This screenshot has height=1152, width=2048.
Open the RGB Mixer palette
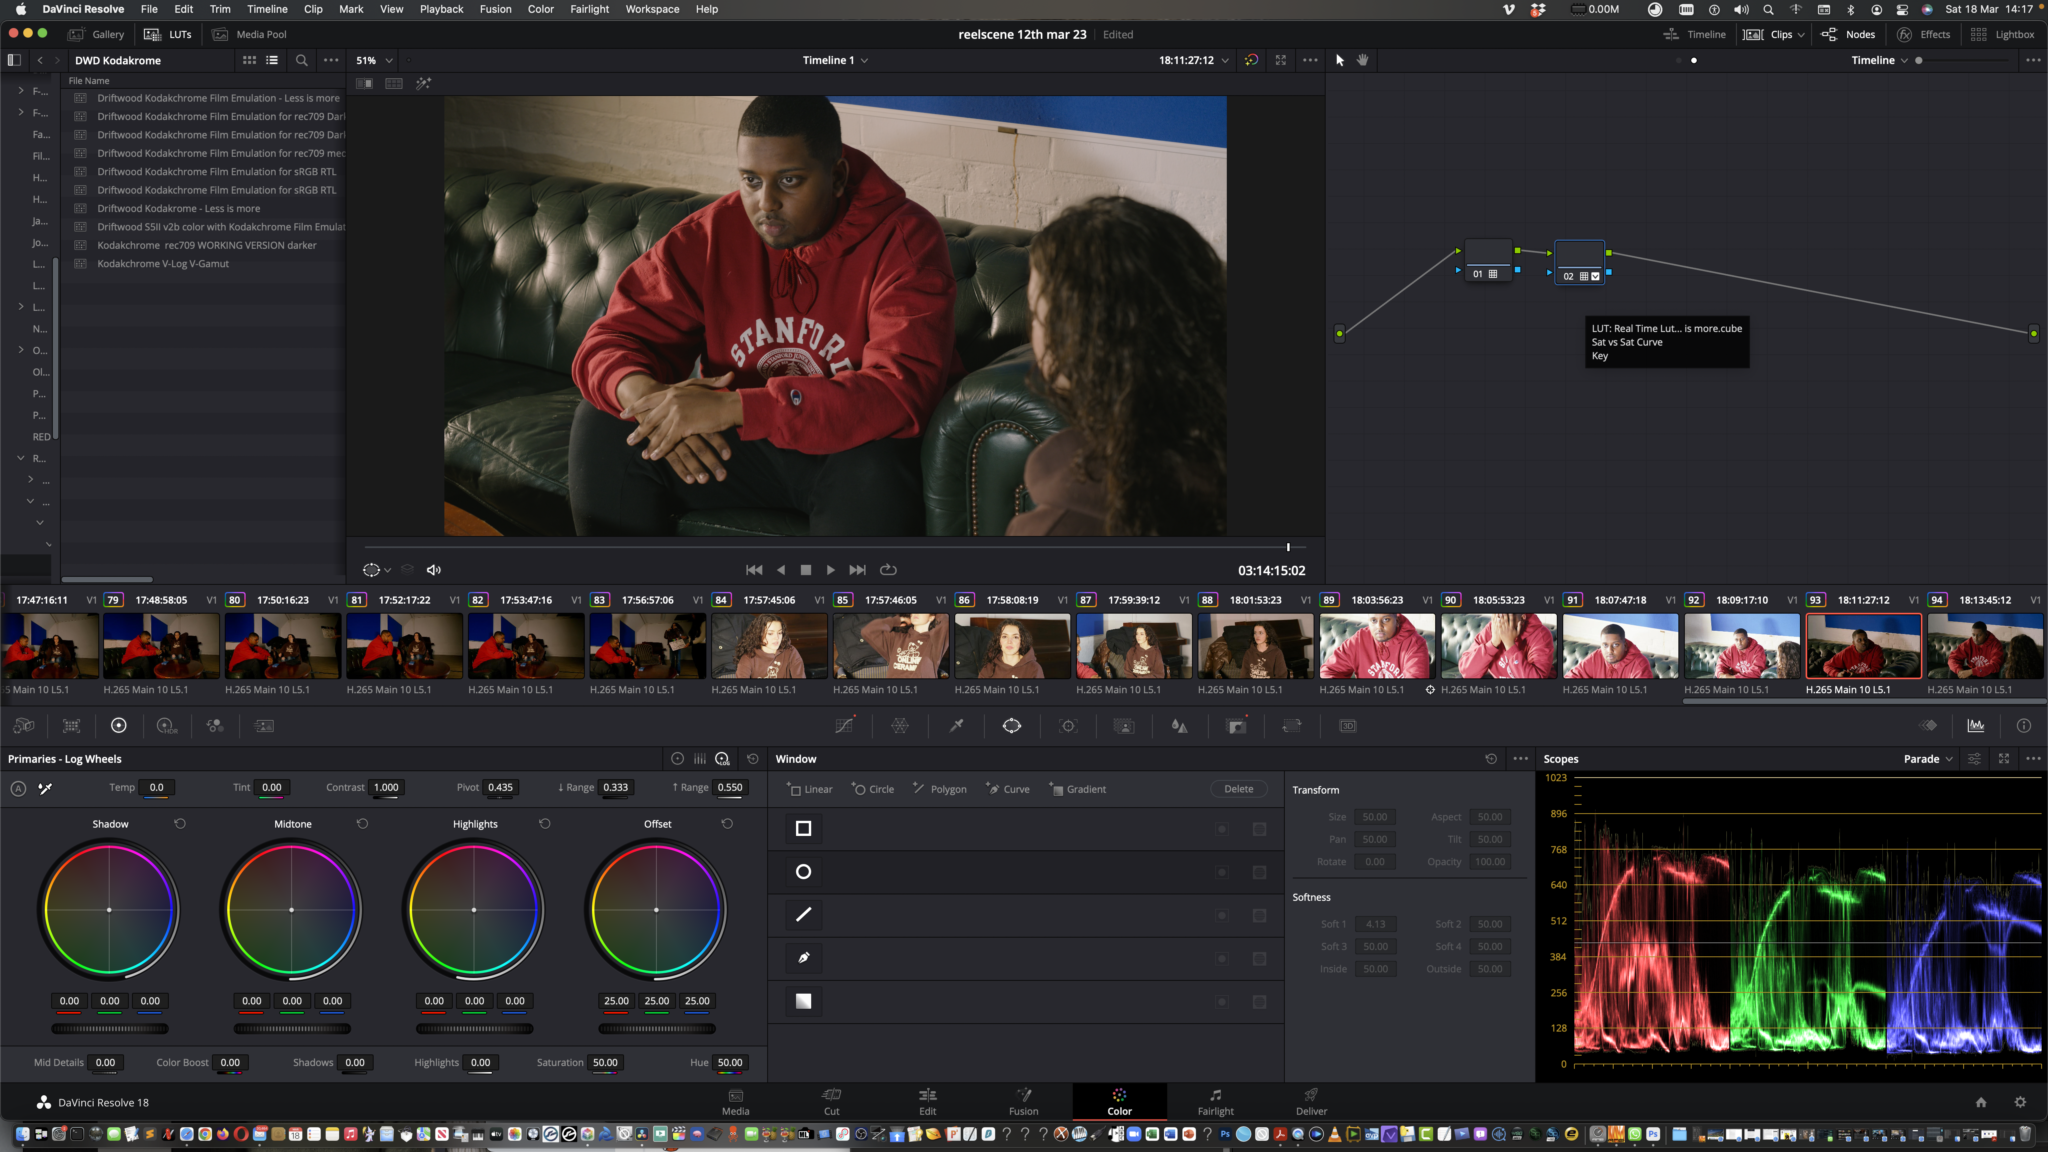pos(214,726)
